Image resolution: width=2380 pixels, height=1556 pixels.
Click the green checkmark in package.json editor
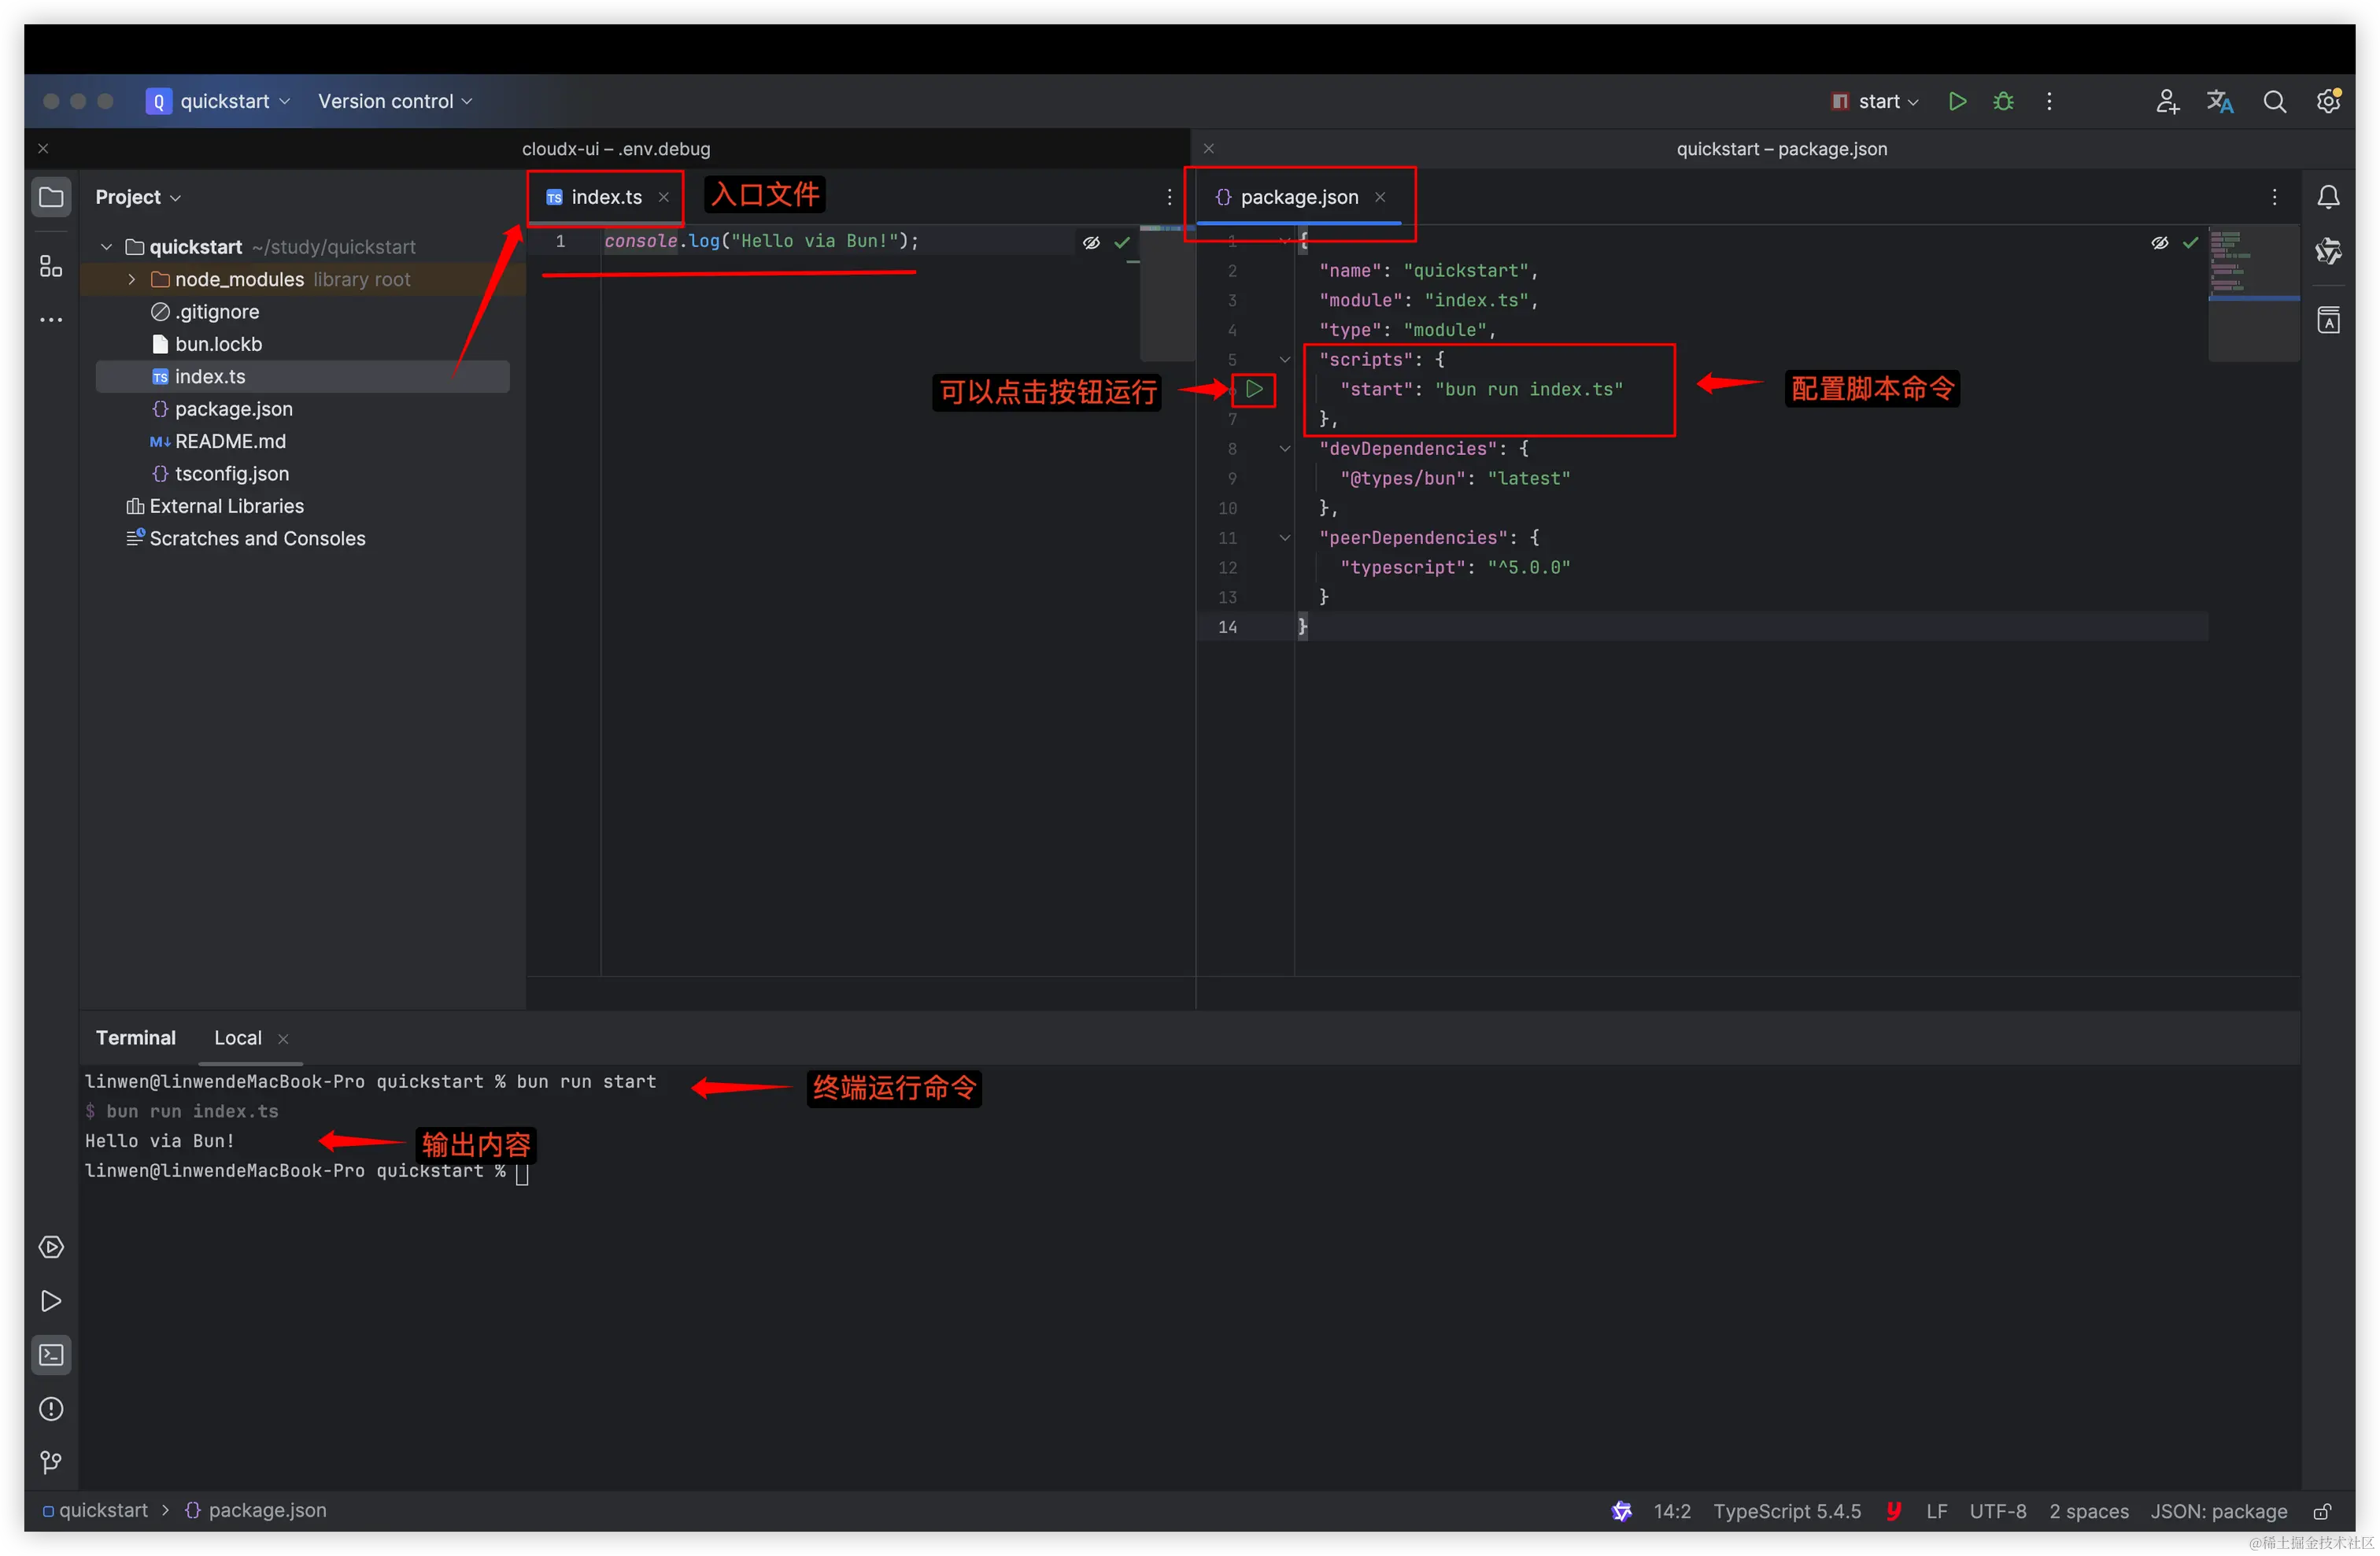2190,242
